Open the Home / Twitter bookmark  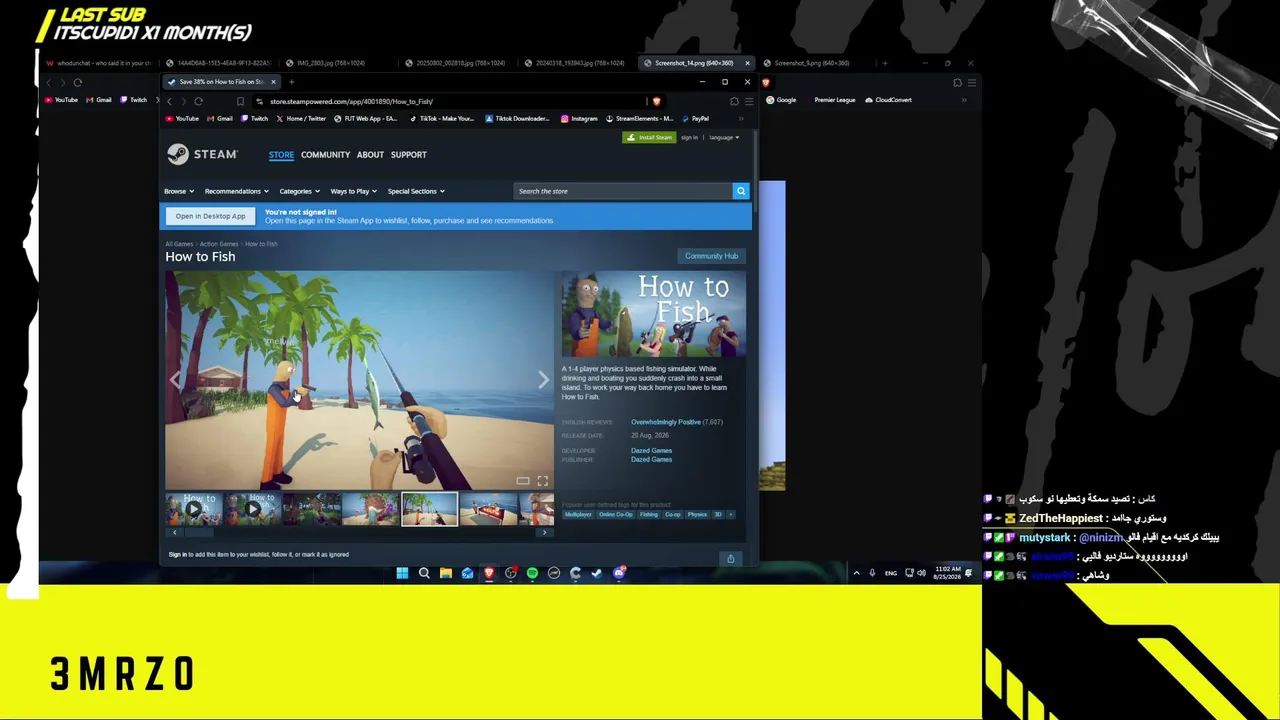[301, 119]
